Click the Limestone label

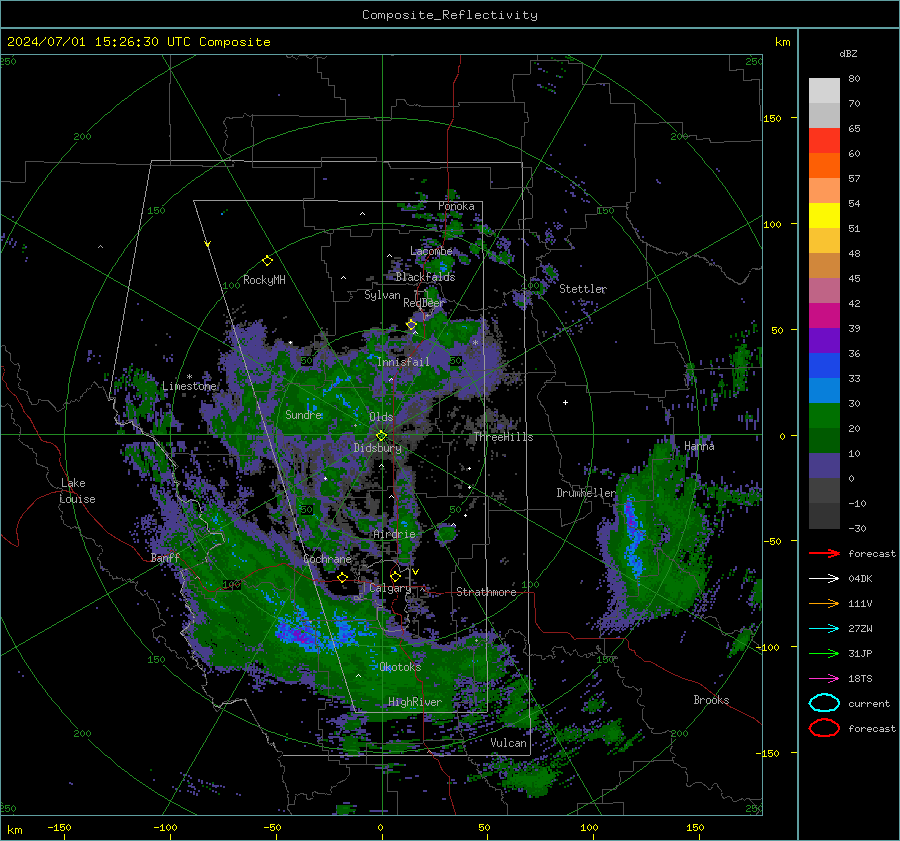[189, 386]
